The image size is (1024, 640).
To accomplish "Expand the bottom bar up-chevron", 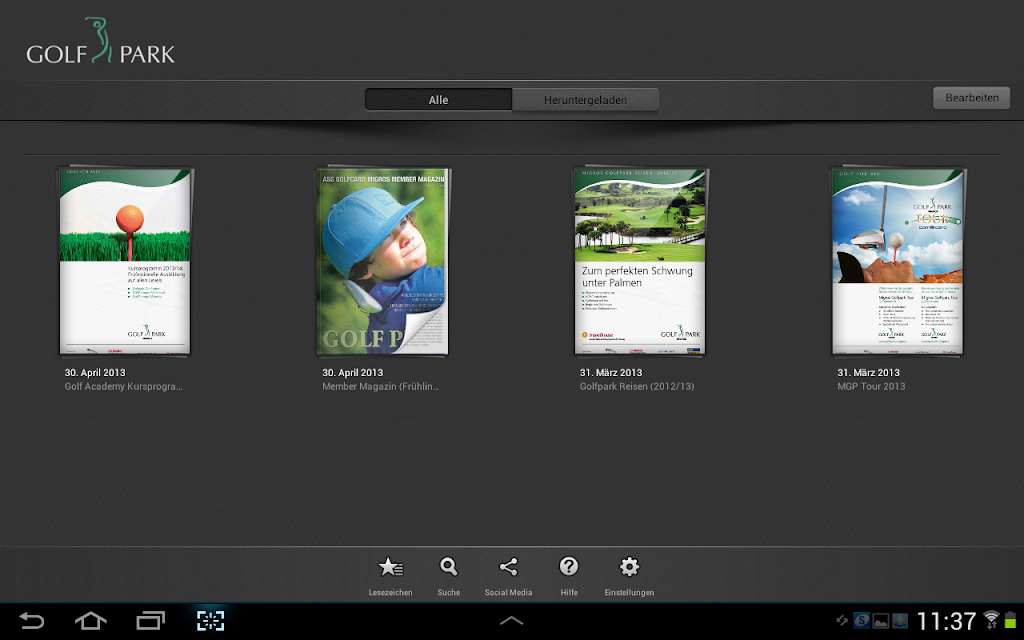I will pyautogui.click(x=511, y=620).
